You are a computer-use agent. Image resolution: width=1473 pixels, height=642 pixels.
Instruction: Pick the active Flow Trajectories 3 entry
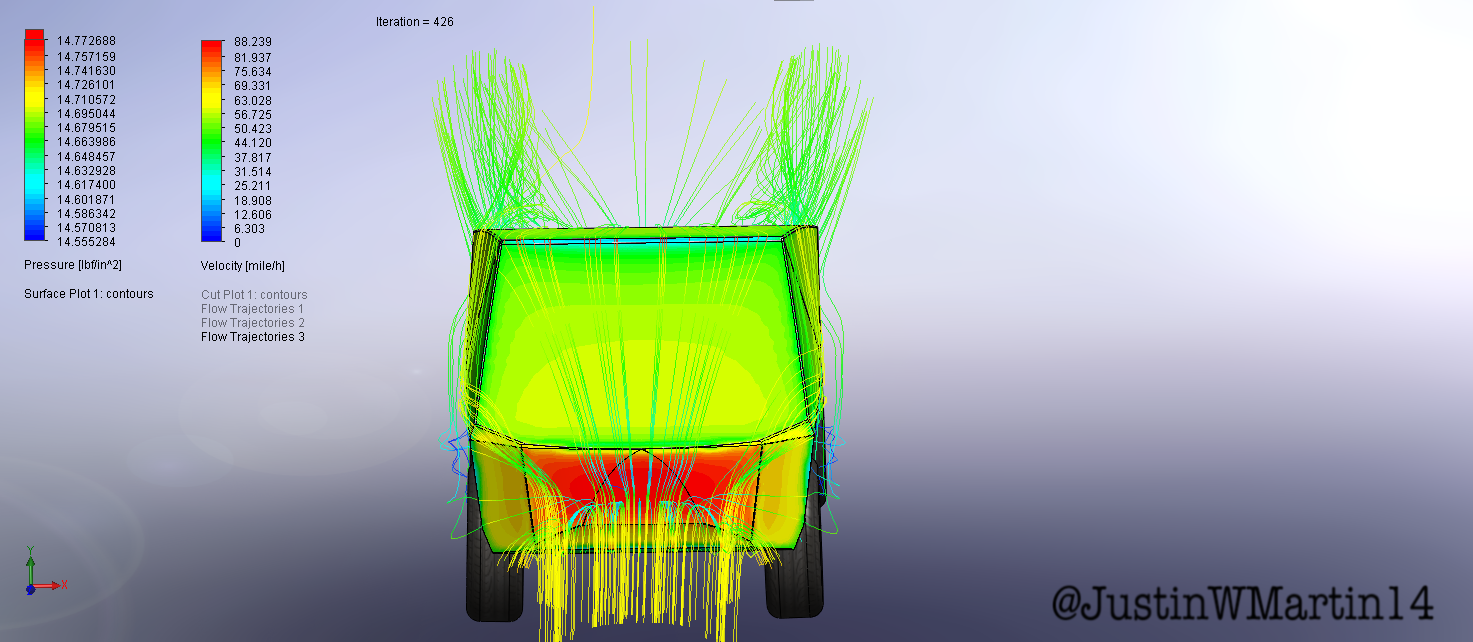(x=253, y=337)
